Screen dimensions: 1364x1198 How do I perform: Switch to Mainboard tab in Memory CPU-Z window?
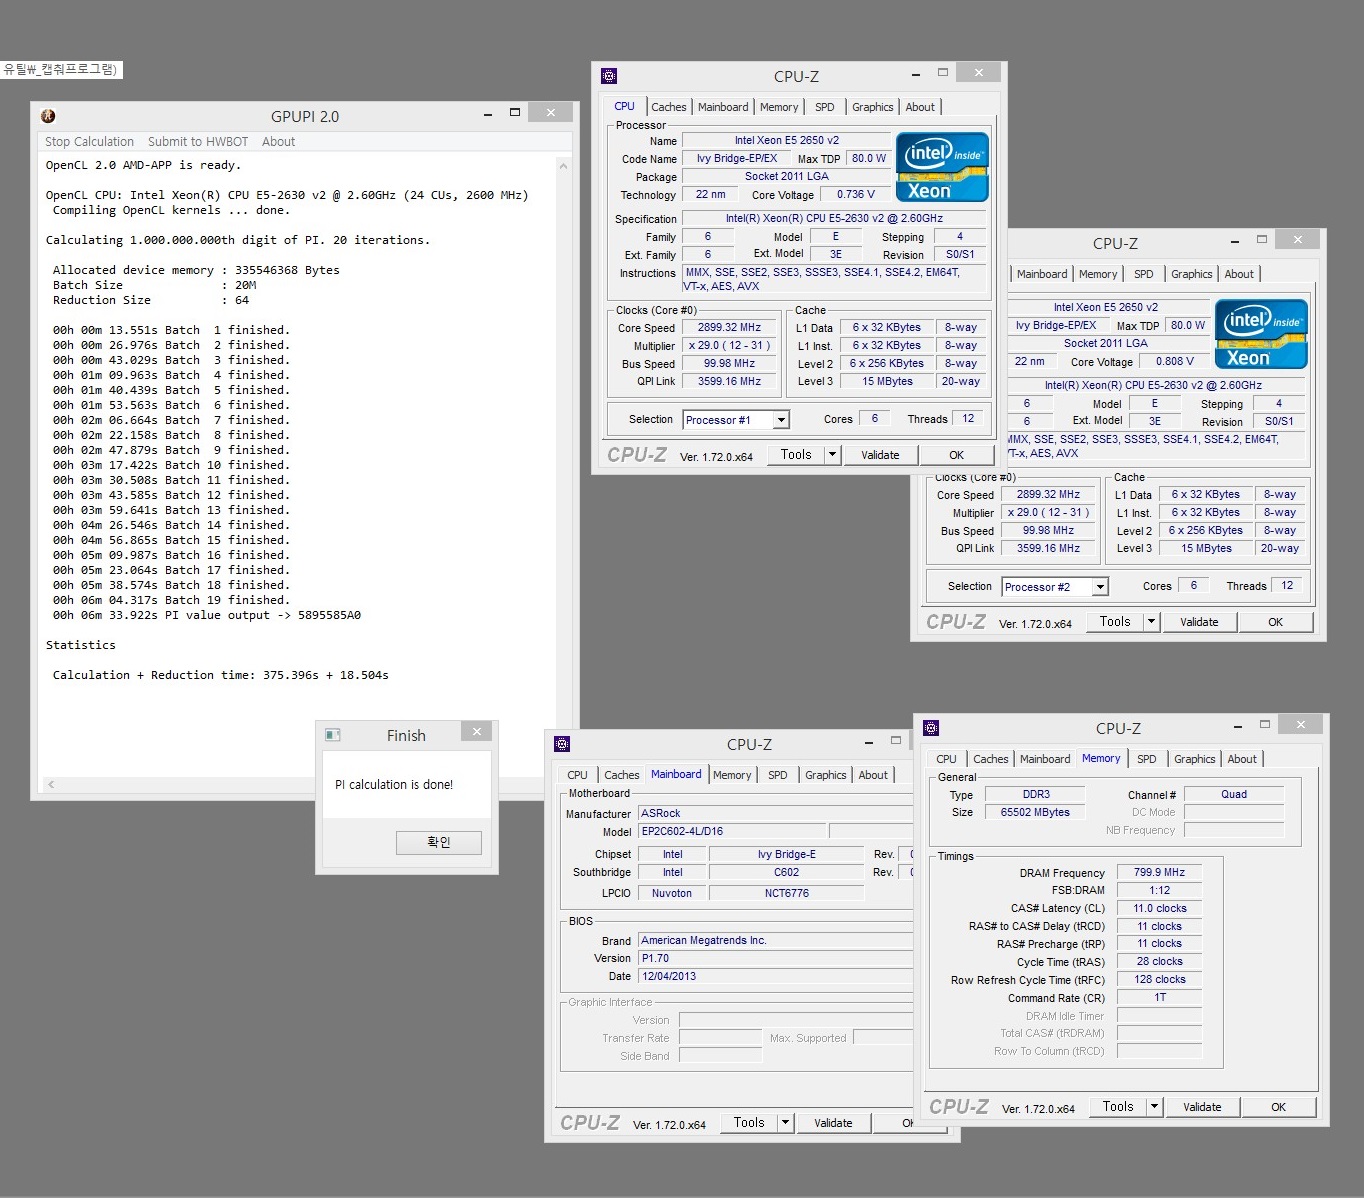(1045, 759)
